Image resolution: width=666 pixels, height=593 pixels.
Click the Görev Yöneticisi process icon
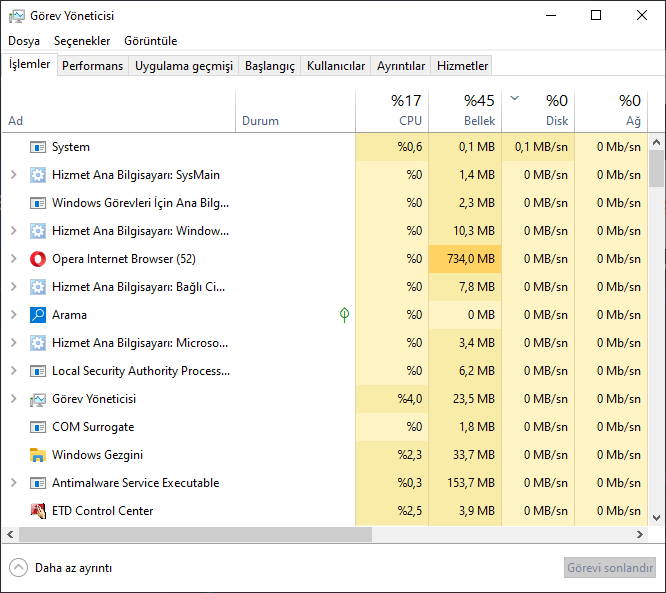tap(38, 399)
